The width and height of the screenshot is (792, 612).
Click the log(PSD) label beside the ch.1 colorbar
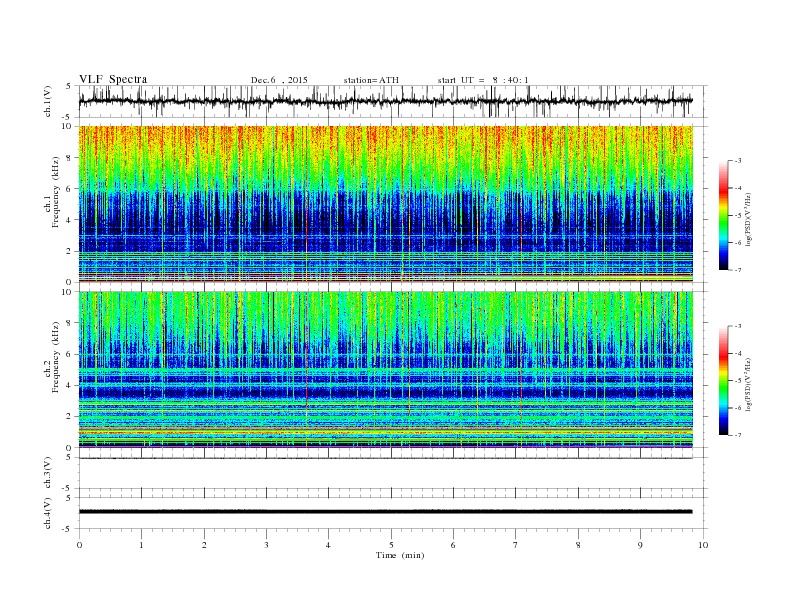pyautogui.click(x=748, y=219)
